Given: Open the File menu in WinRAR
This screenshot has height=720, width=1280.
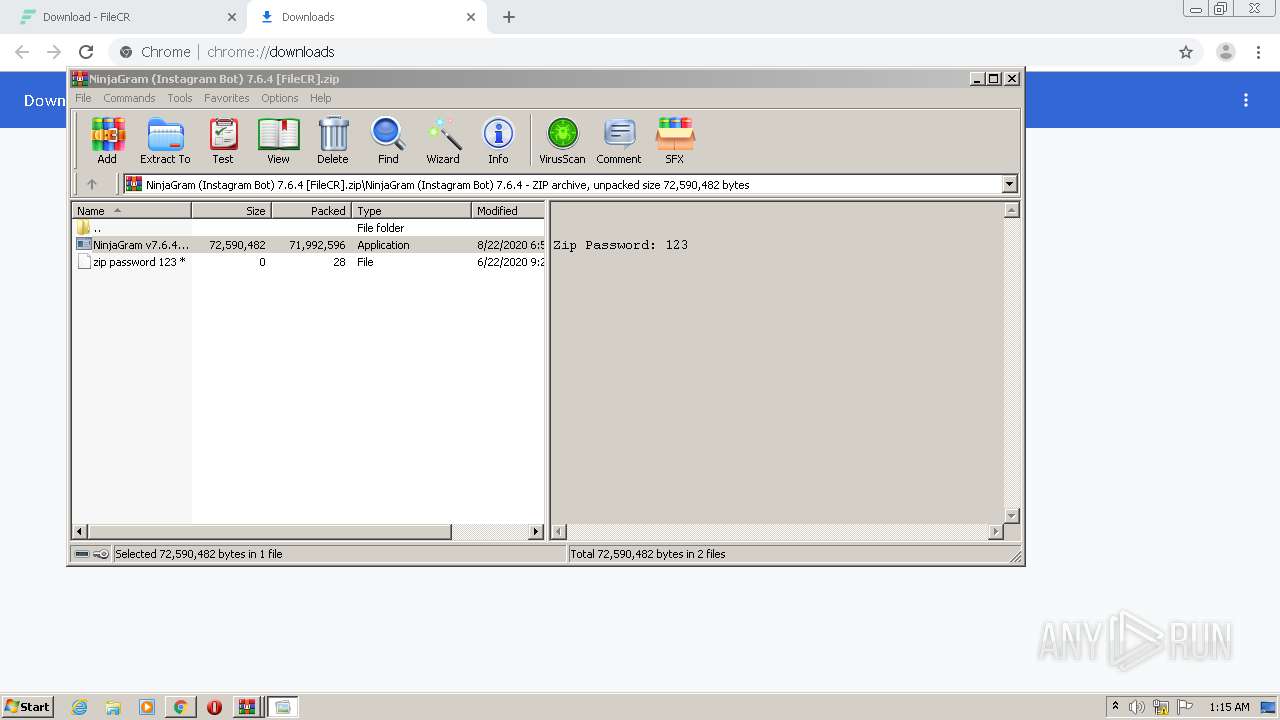Looking at the screenshot, I should (x=83, y=98).
